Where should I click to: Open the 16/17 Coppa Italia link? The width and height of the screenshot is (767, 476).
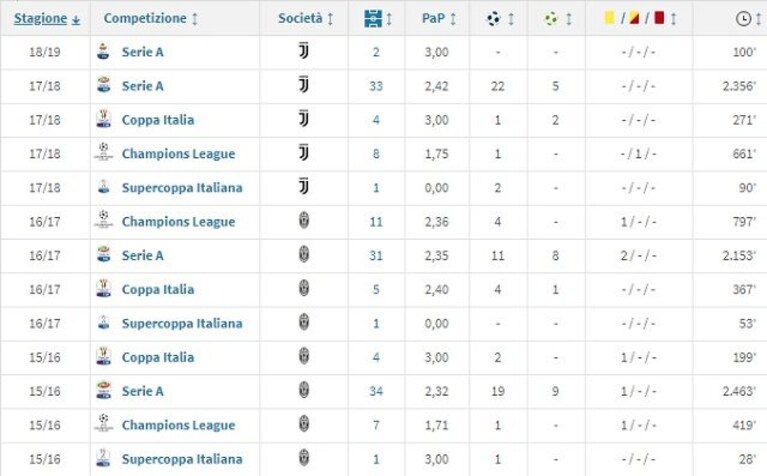pyautogui.click(x=158, y=290)
